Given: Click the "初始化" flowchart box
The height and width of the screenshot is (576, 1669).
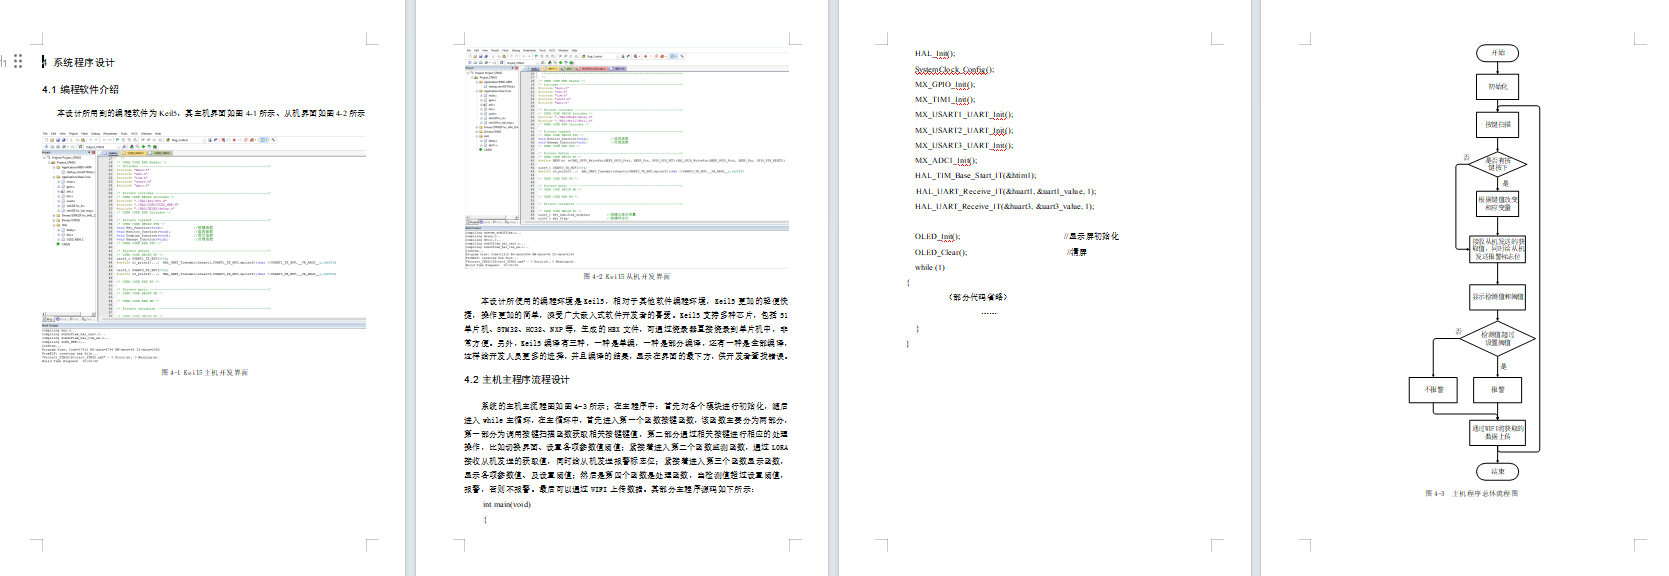Looking at the screenshot, I should (x=1497, y=87).
